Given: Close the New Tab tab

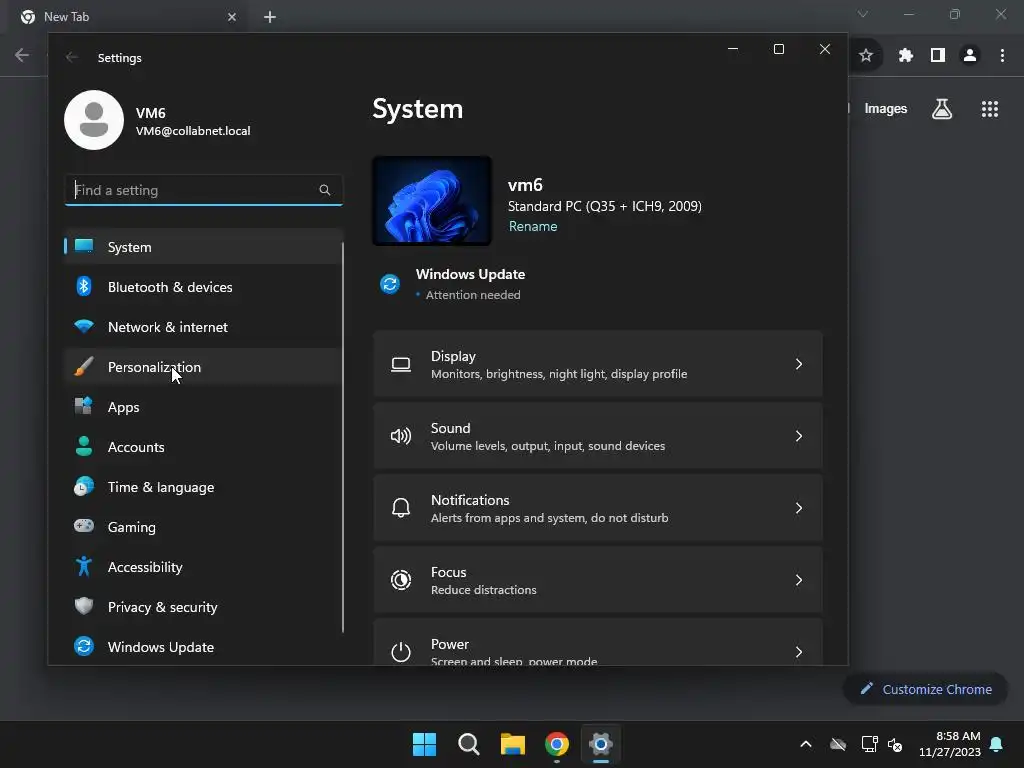Looking at the screenshot, I should (x=232, y=17).
